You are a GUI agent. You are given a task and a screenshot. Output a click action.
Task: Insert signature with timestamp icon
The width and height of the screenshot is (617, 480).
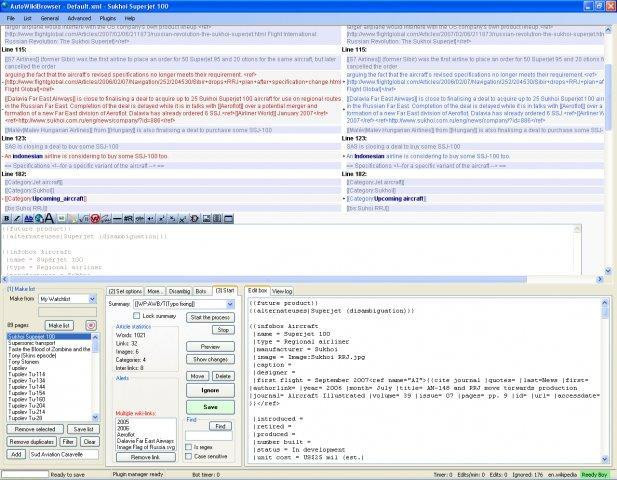106,218
